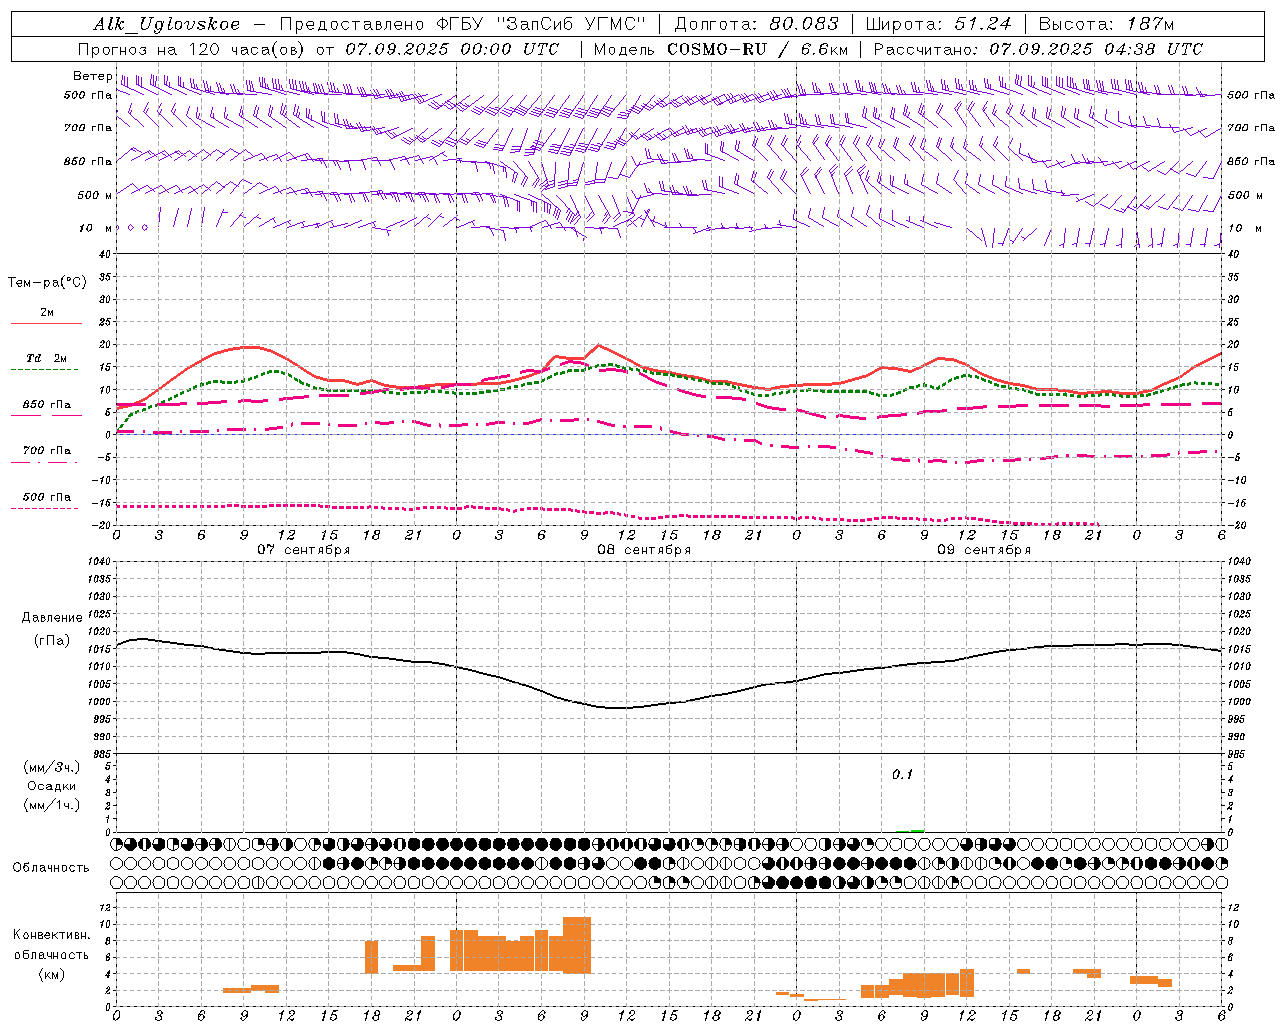Viewport: 1280px width, 1024px height.
Task: Click the Конвективн. convective cloud label
Action: point(52,935)
